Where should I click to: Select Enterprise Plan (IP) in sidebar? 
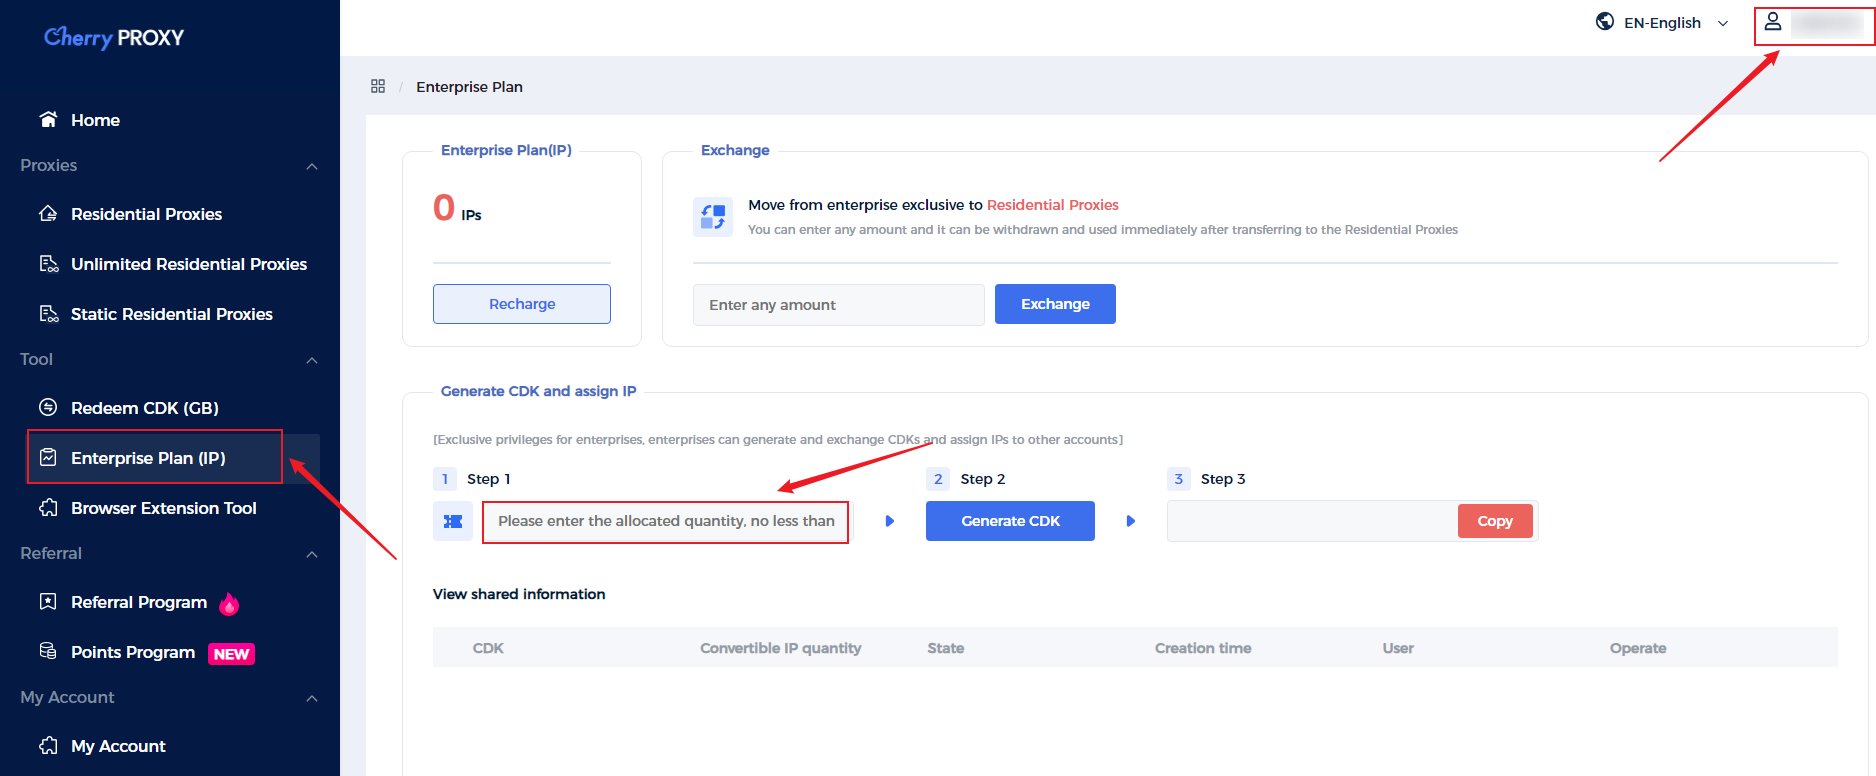[x=148, y=458]
